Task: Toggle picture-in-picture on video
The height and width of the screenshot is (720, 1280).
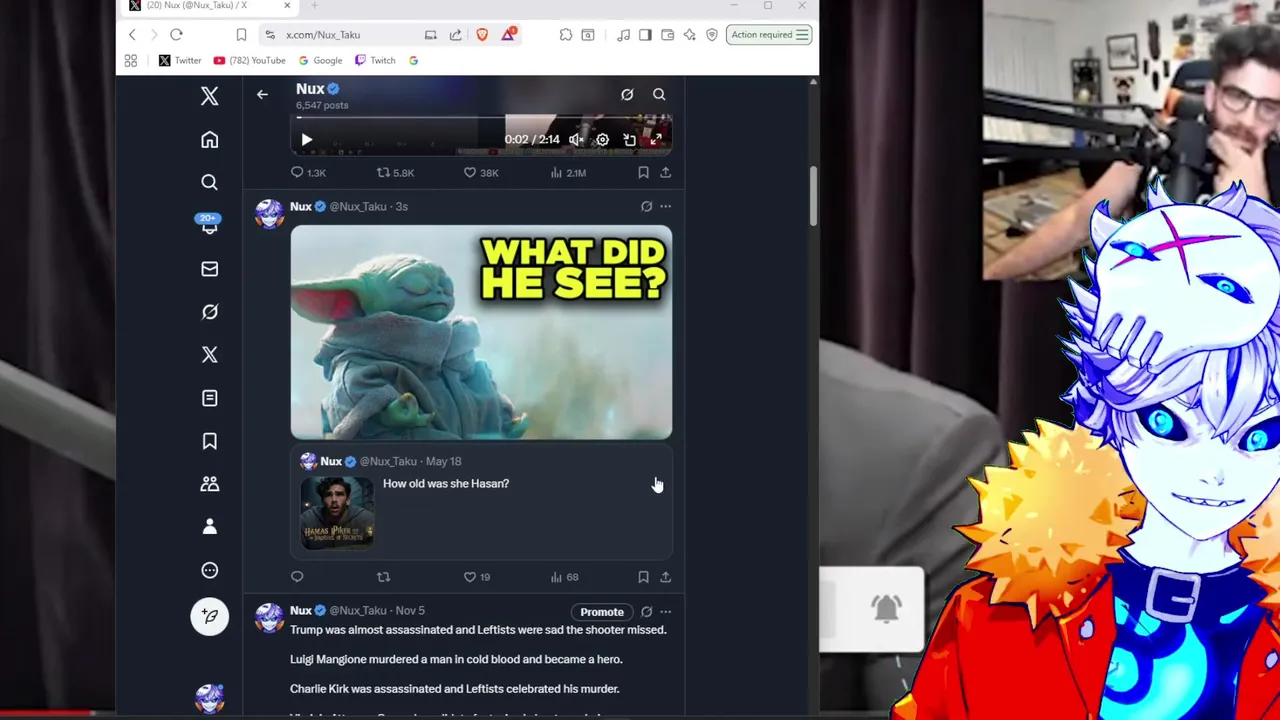Action: tap(629, 140)
